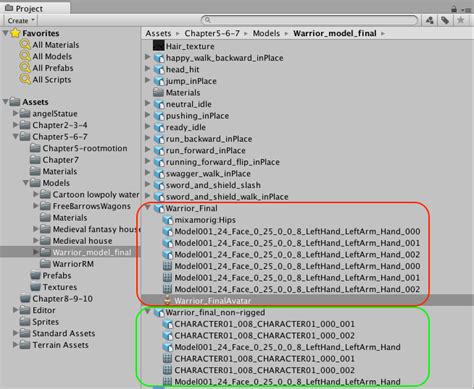The height and width of the screenshot is (389, 474).
Task: Click the run_backward_inPlace model icon
Action: (159, 139)
